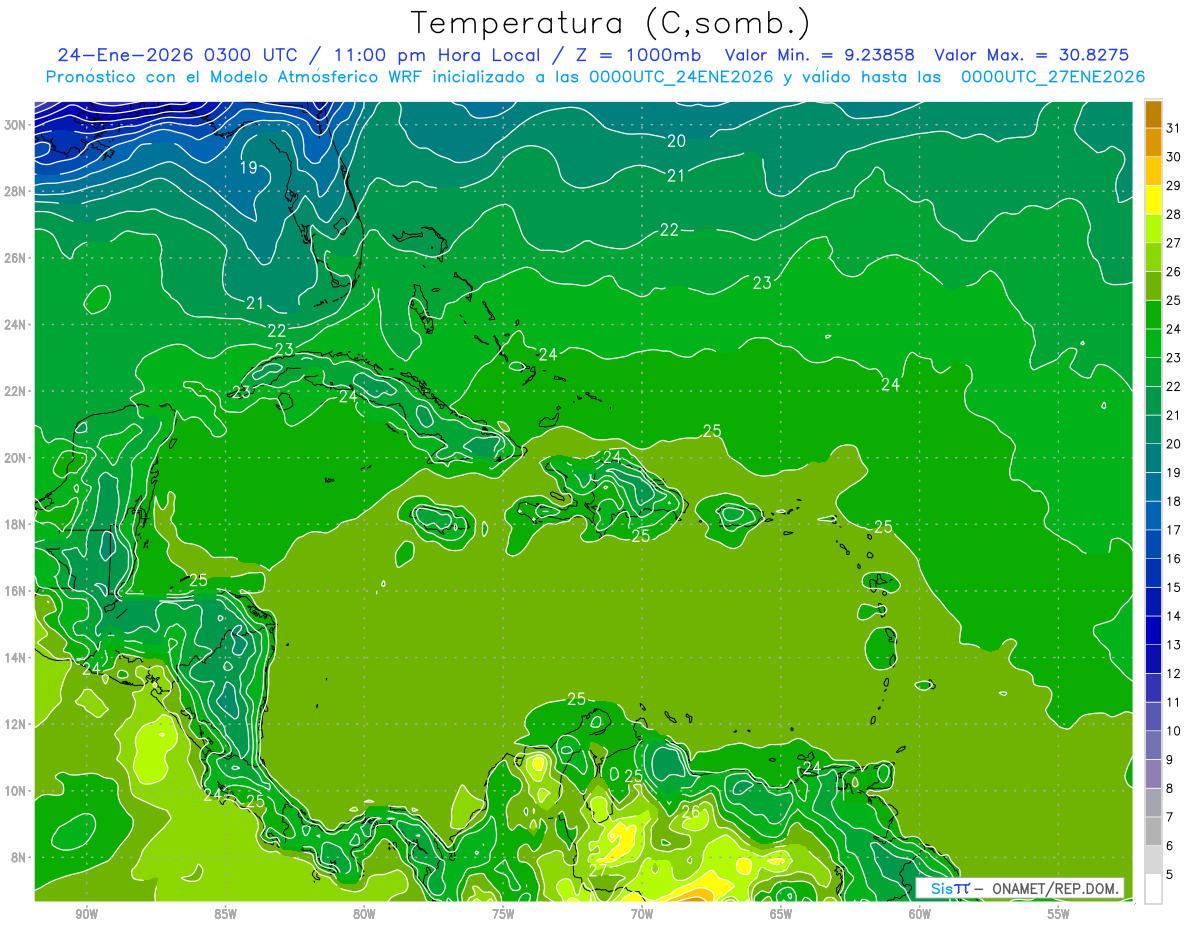Click the 85W longitude axis label

[x=225, y=914]
